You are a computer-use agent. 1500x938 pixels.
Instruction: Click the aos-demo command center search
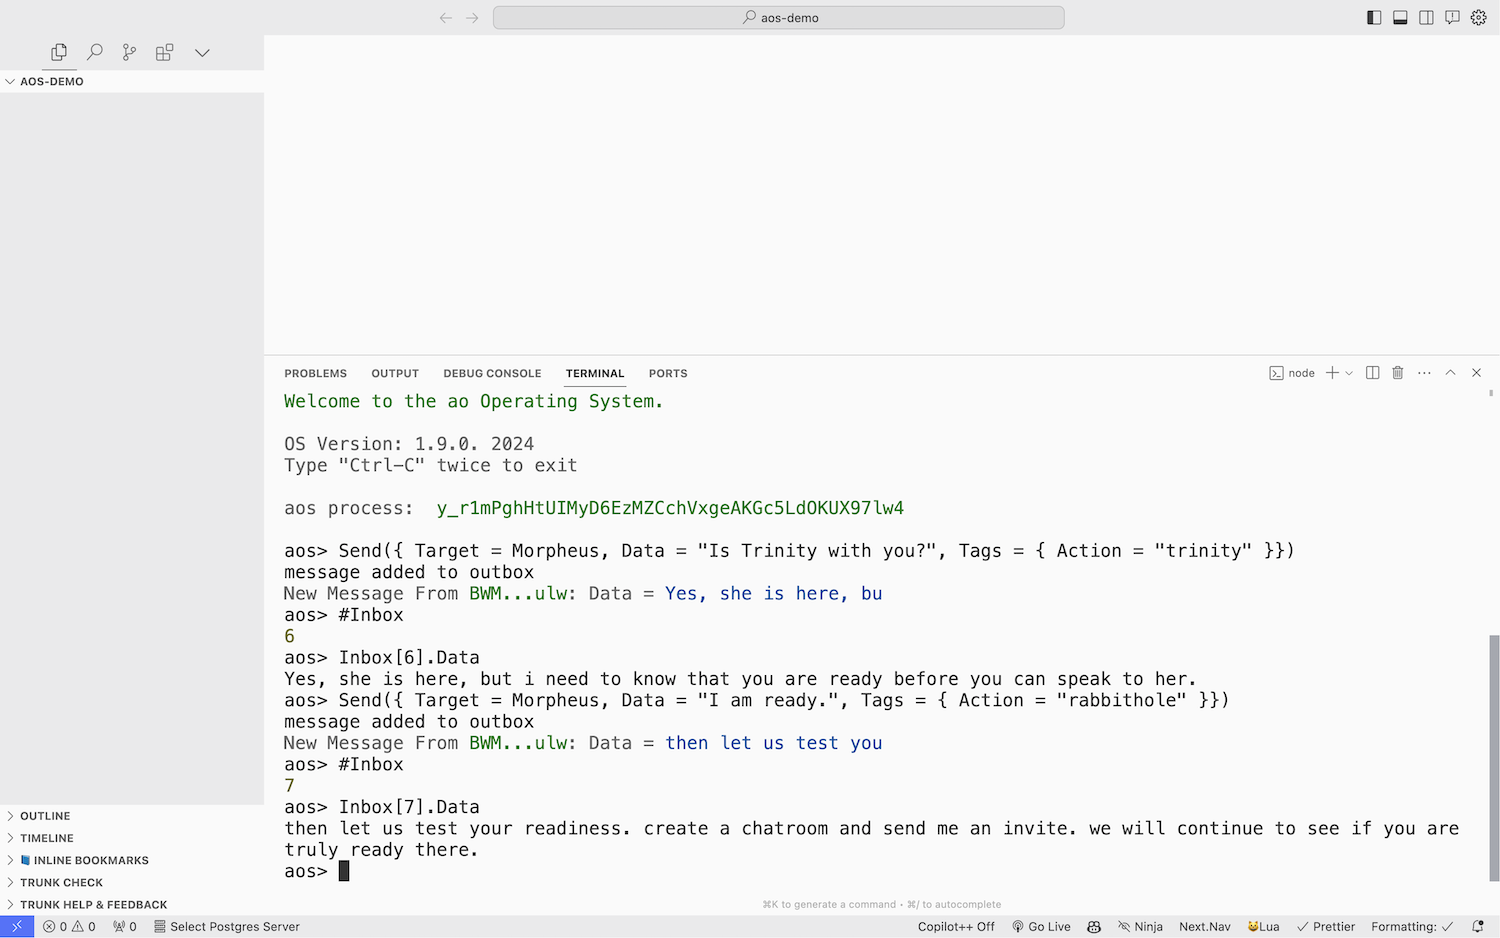pyautogui.click(x=778, y=17)
